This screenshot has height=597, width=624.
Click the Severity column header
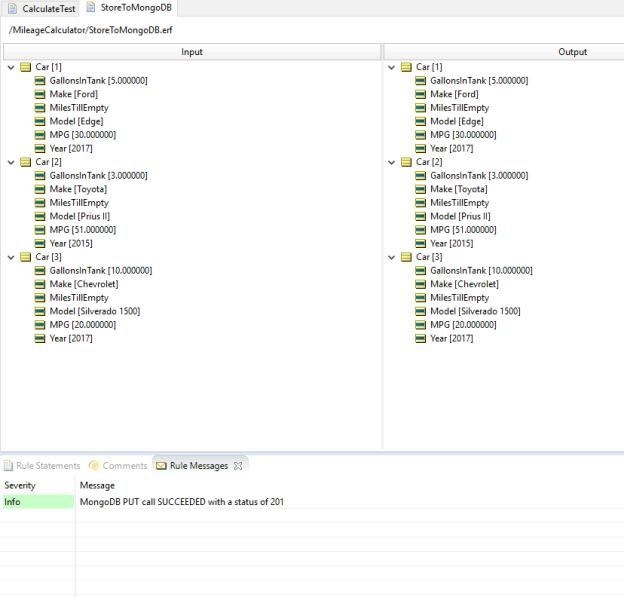tap(20, 485)
